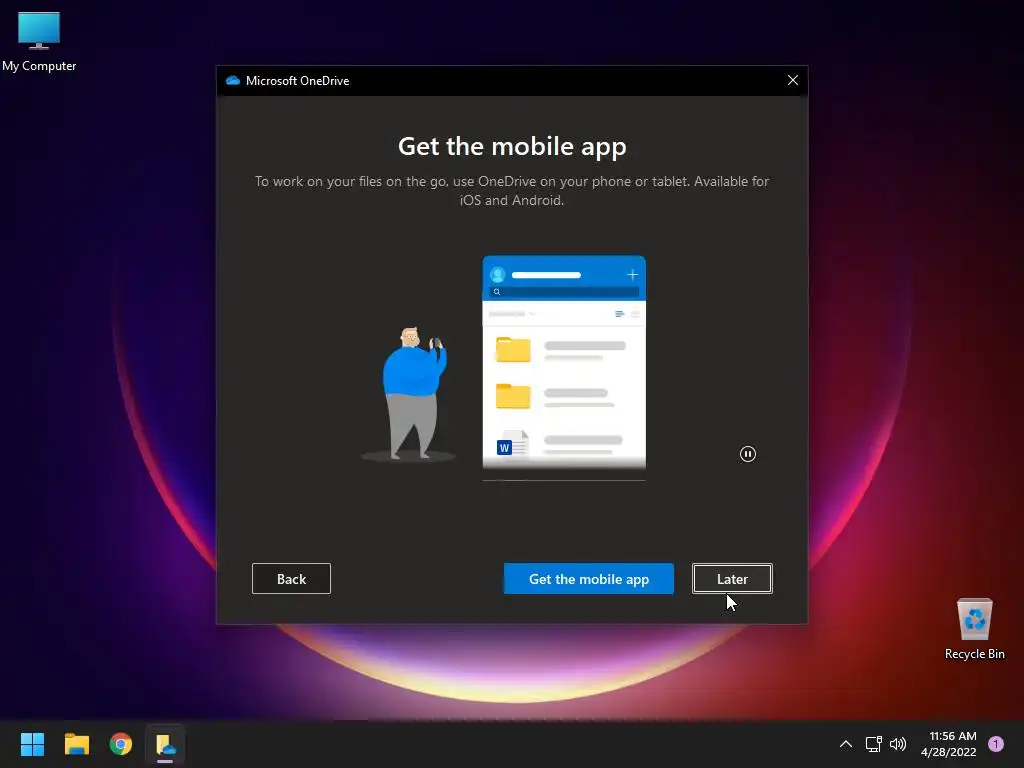1024x768 pixels.
Task: Go Back in the OneDrive setup
Action: [291, 579]
